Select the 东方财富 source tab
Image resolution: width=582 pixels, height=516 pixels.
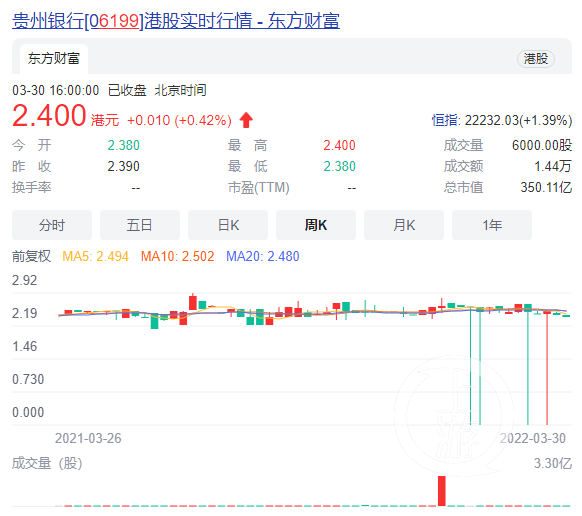tap(54, 59)
